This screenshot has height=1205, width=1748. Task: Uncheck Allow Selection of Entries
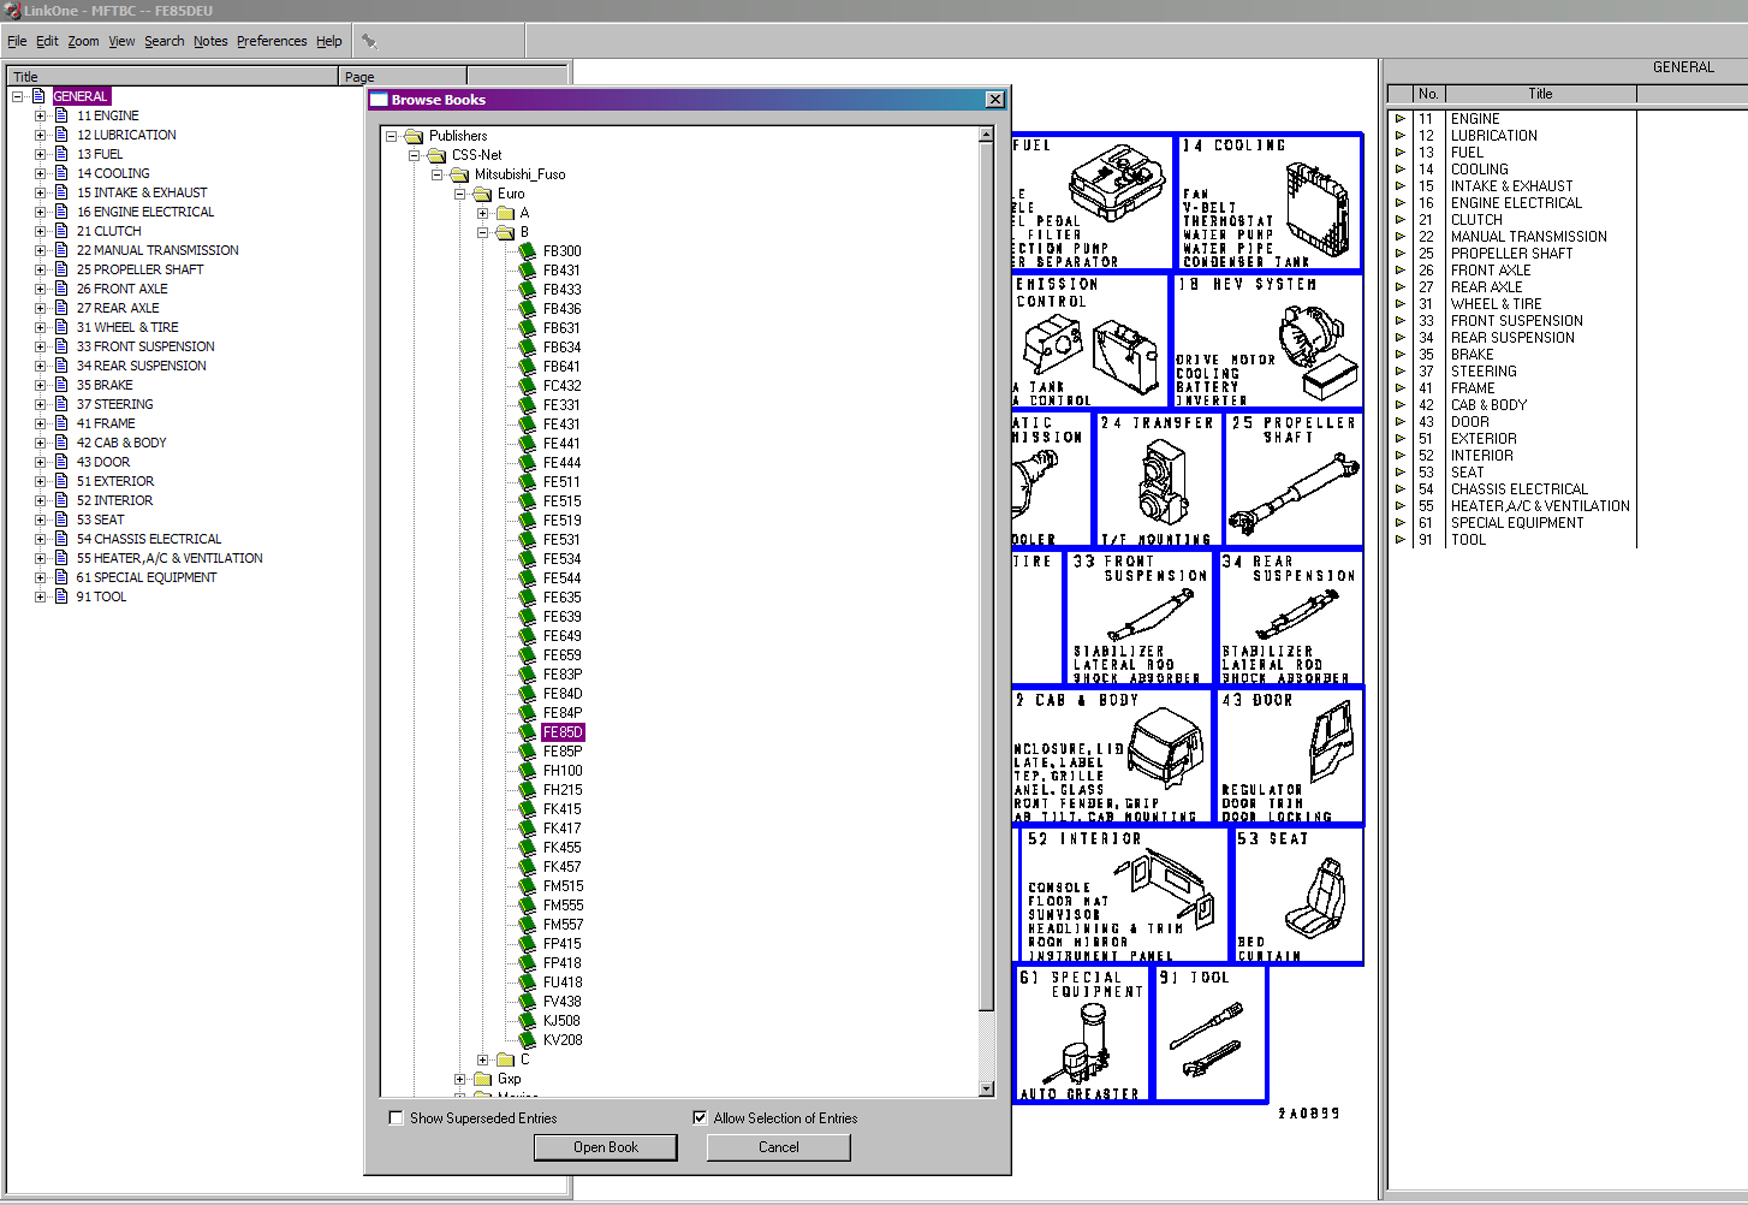[x=700, y=1118]
